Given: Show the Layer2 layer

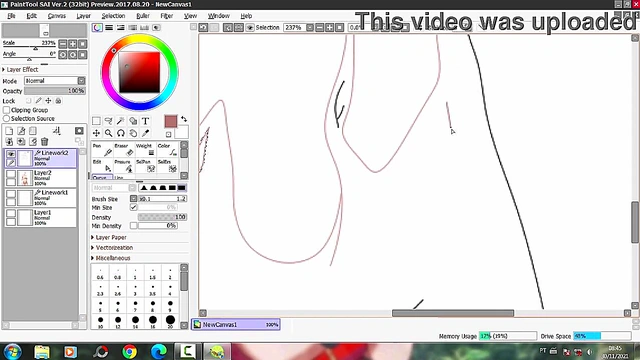Looking at the screenshot, I should coord(11,174).
